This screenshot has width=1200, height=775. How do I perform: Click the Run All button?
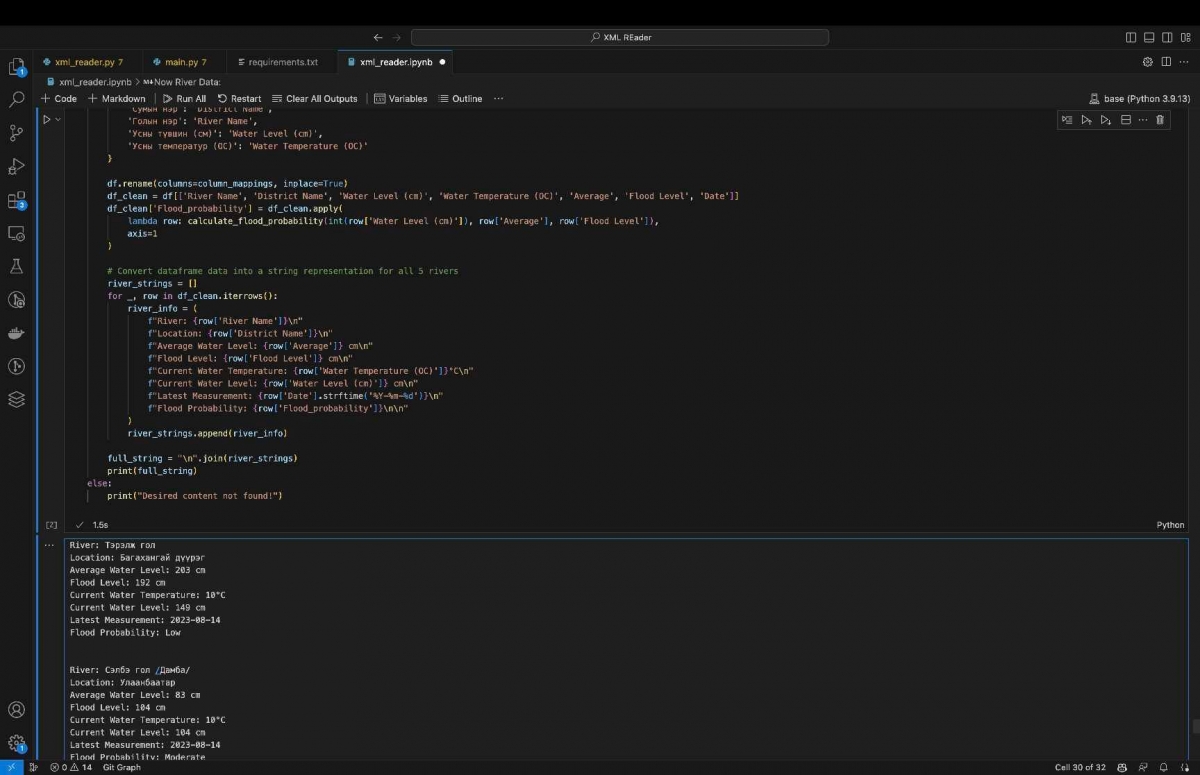click(183, 99)
